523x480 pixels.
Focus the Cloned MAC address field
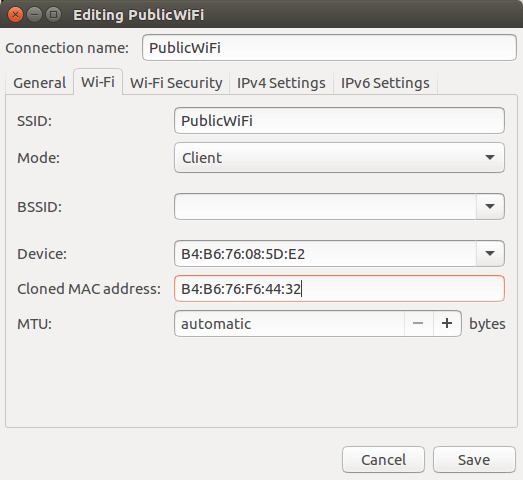(x=339, y=289)
